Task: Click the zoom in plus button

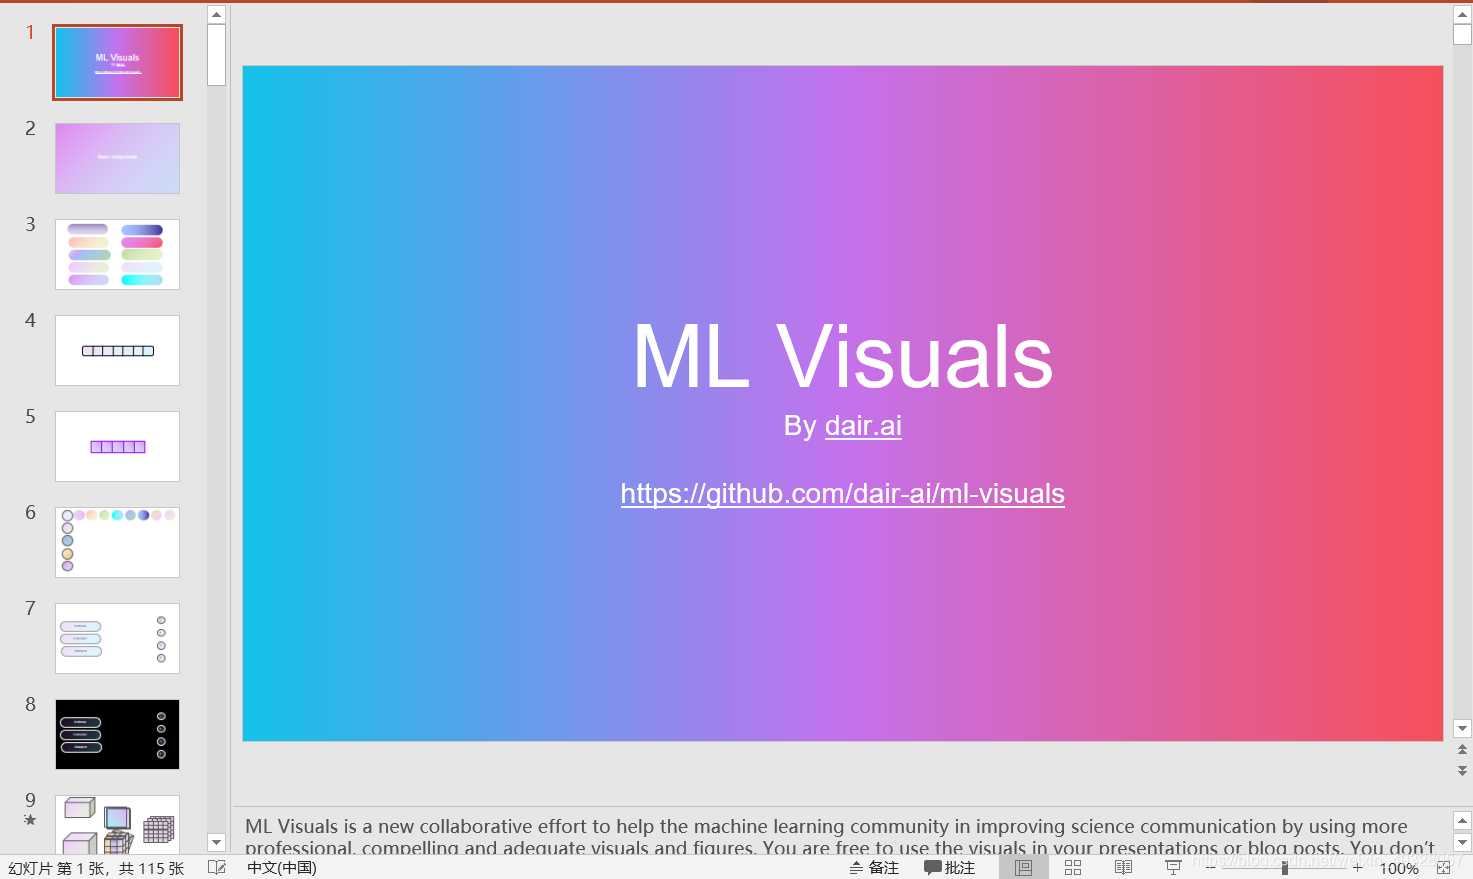Action: pyautogui.click(x=1357, y=868)
